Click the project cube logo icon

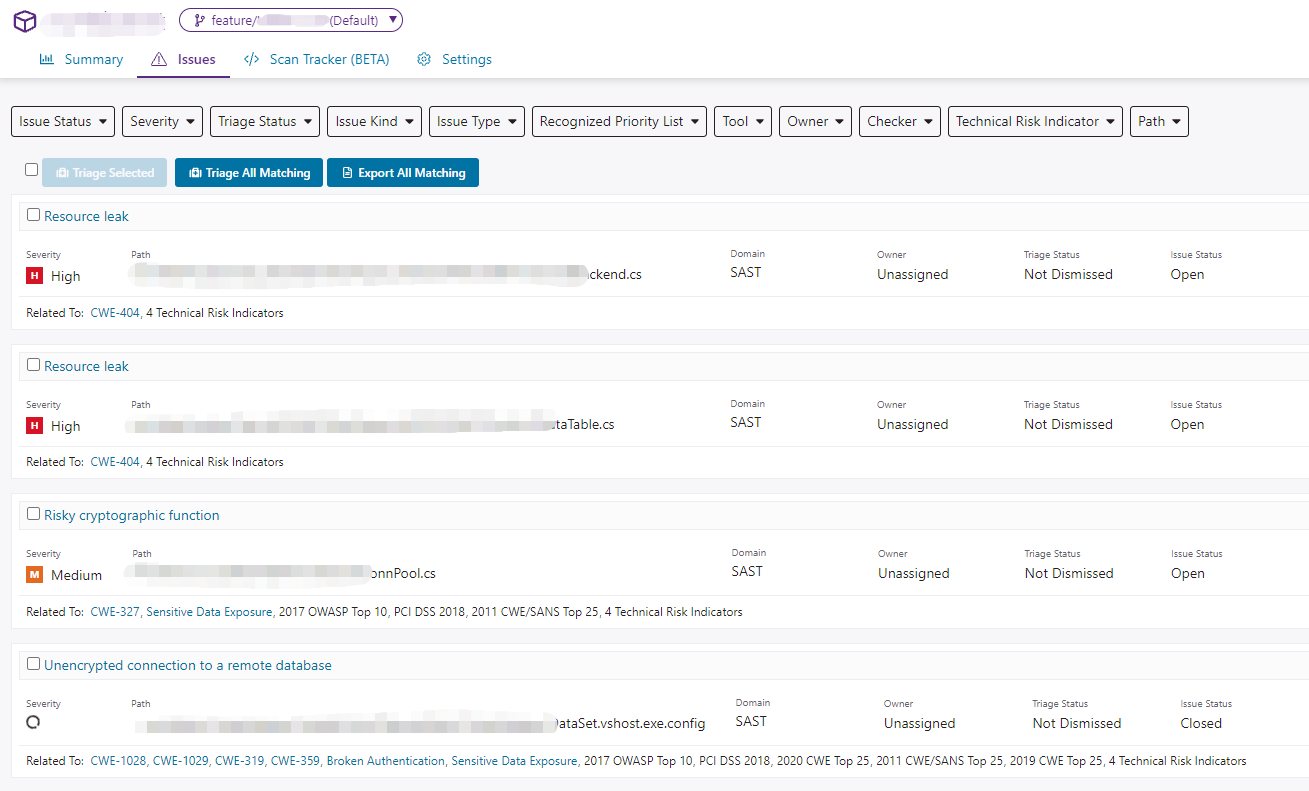[24, 21]
